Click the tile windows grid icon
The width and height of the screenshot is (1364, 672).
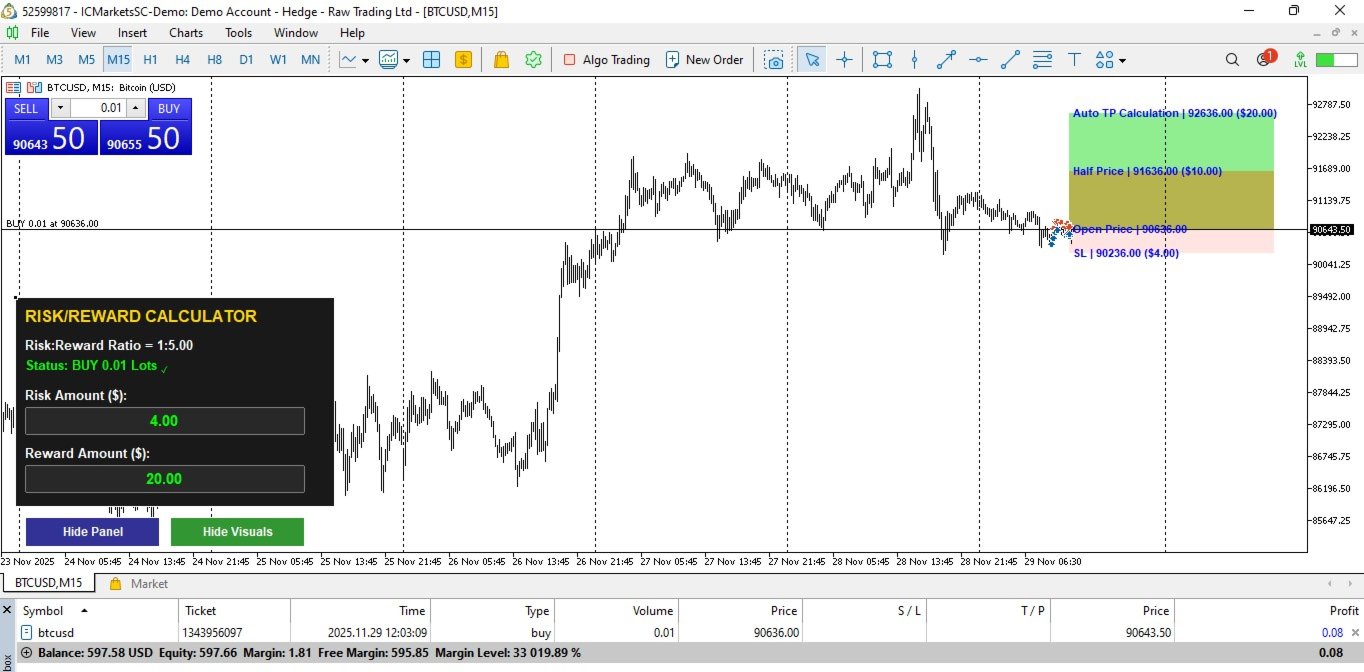point(432,60)
